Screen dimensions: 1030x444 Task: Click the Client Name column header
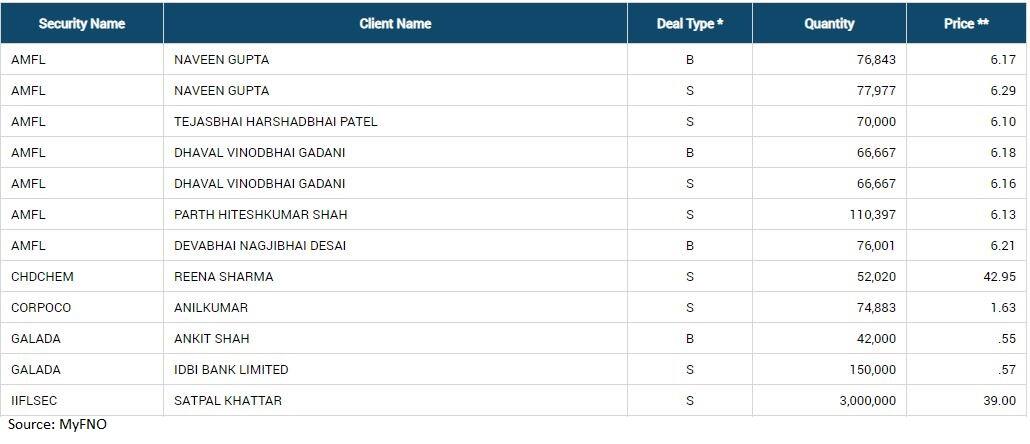[395, 24]
